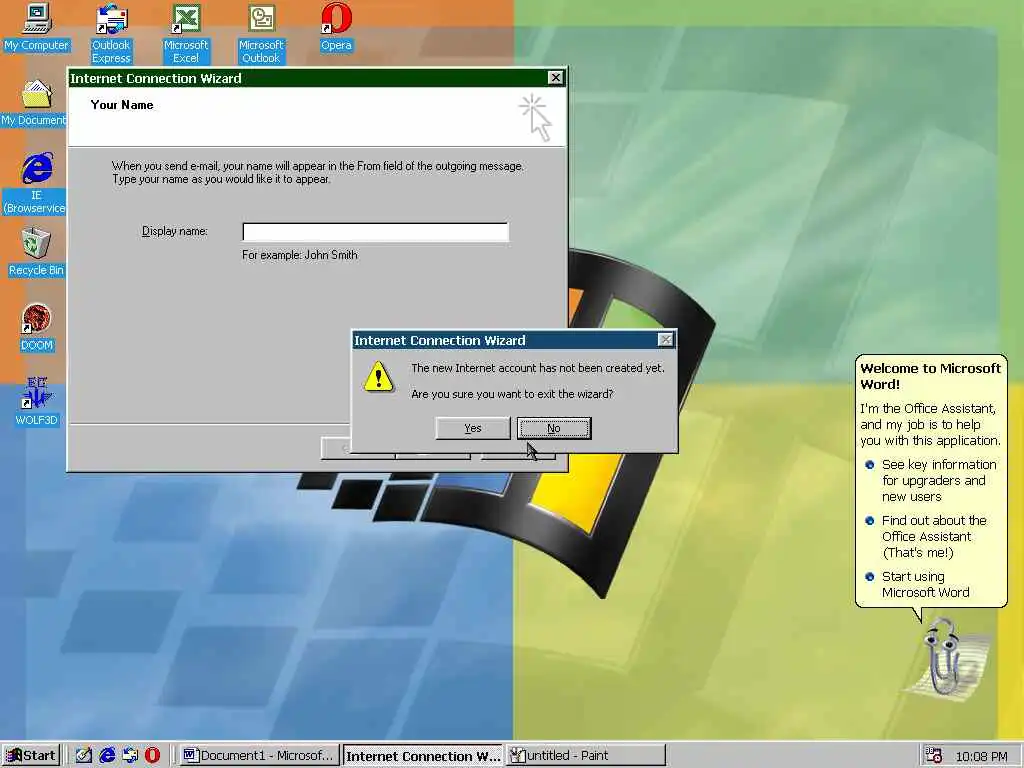The image size is (1024, 768).
Task: Open the My Documents folder icon
Action: [x=34, y=103]
